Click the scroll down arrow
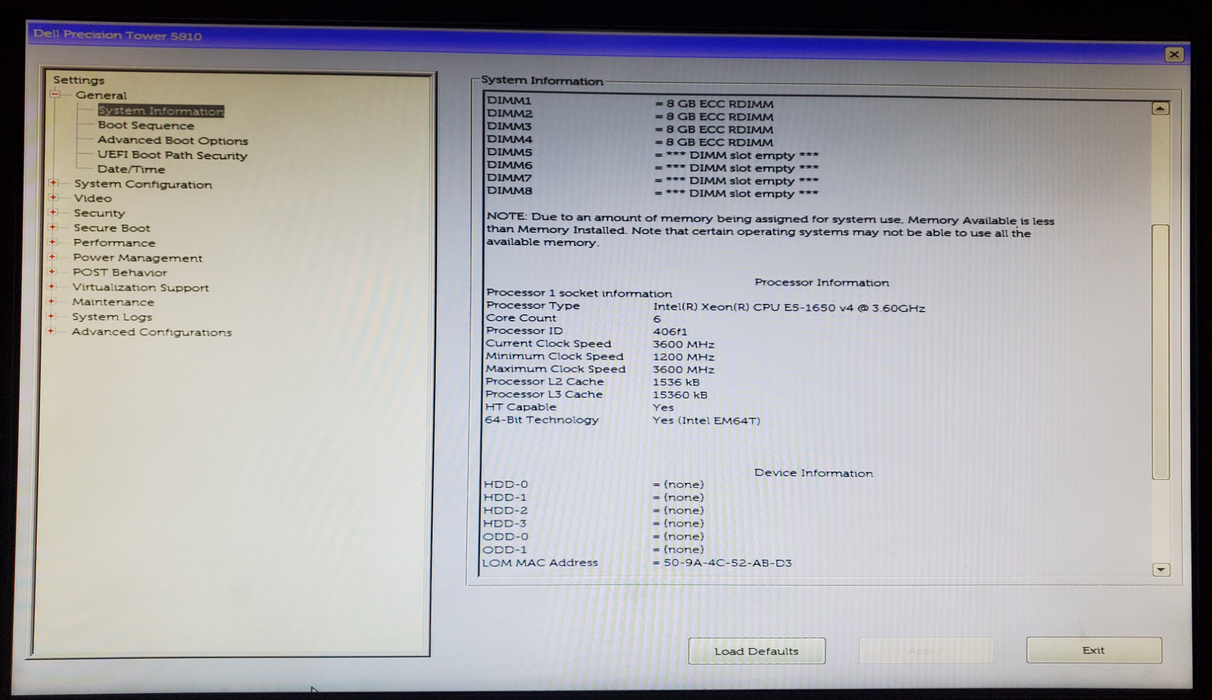The image size is (1212, 700). click(1160, 570)
